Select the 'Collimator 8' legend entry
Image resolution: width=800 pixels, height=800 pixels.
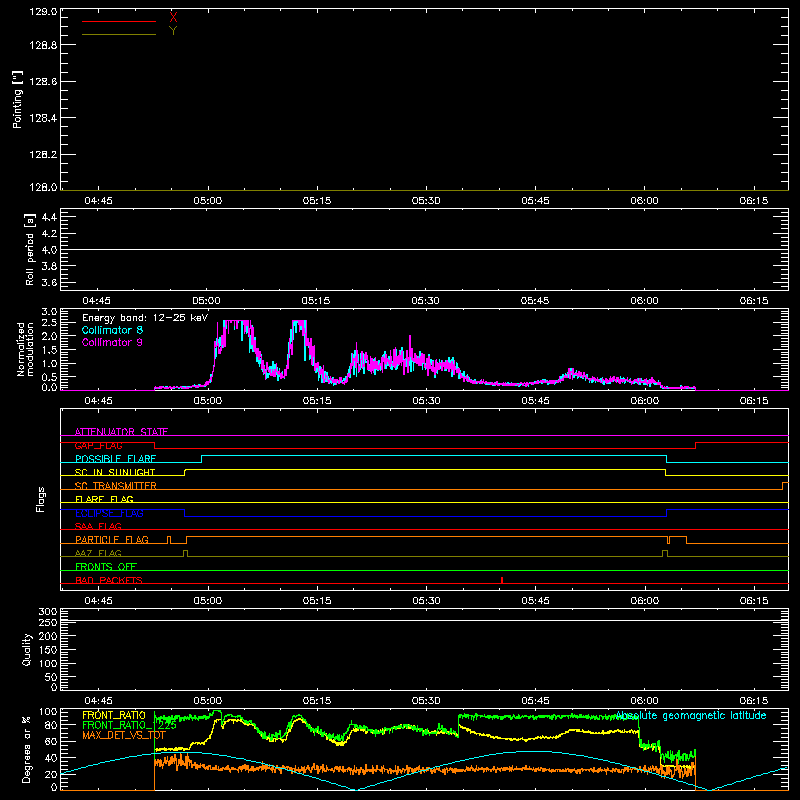(112, 330)
